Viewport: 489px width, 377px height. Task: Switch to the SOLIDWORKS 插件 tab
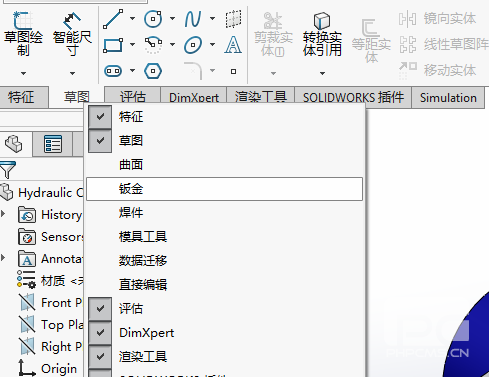point(353,97)
